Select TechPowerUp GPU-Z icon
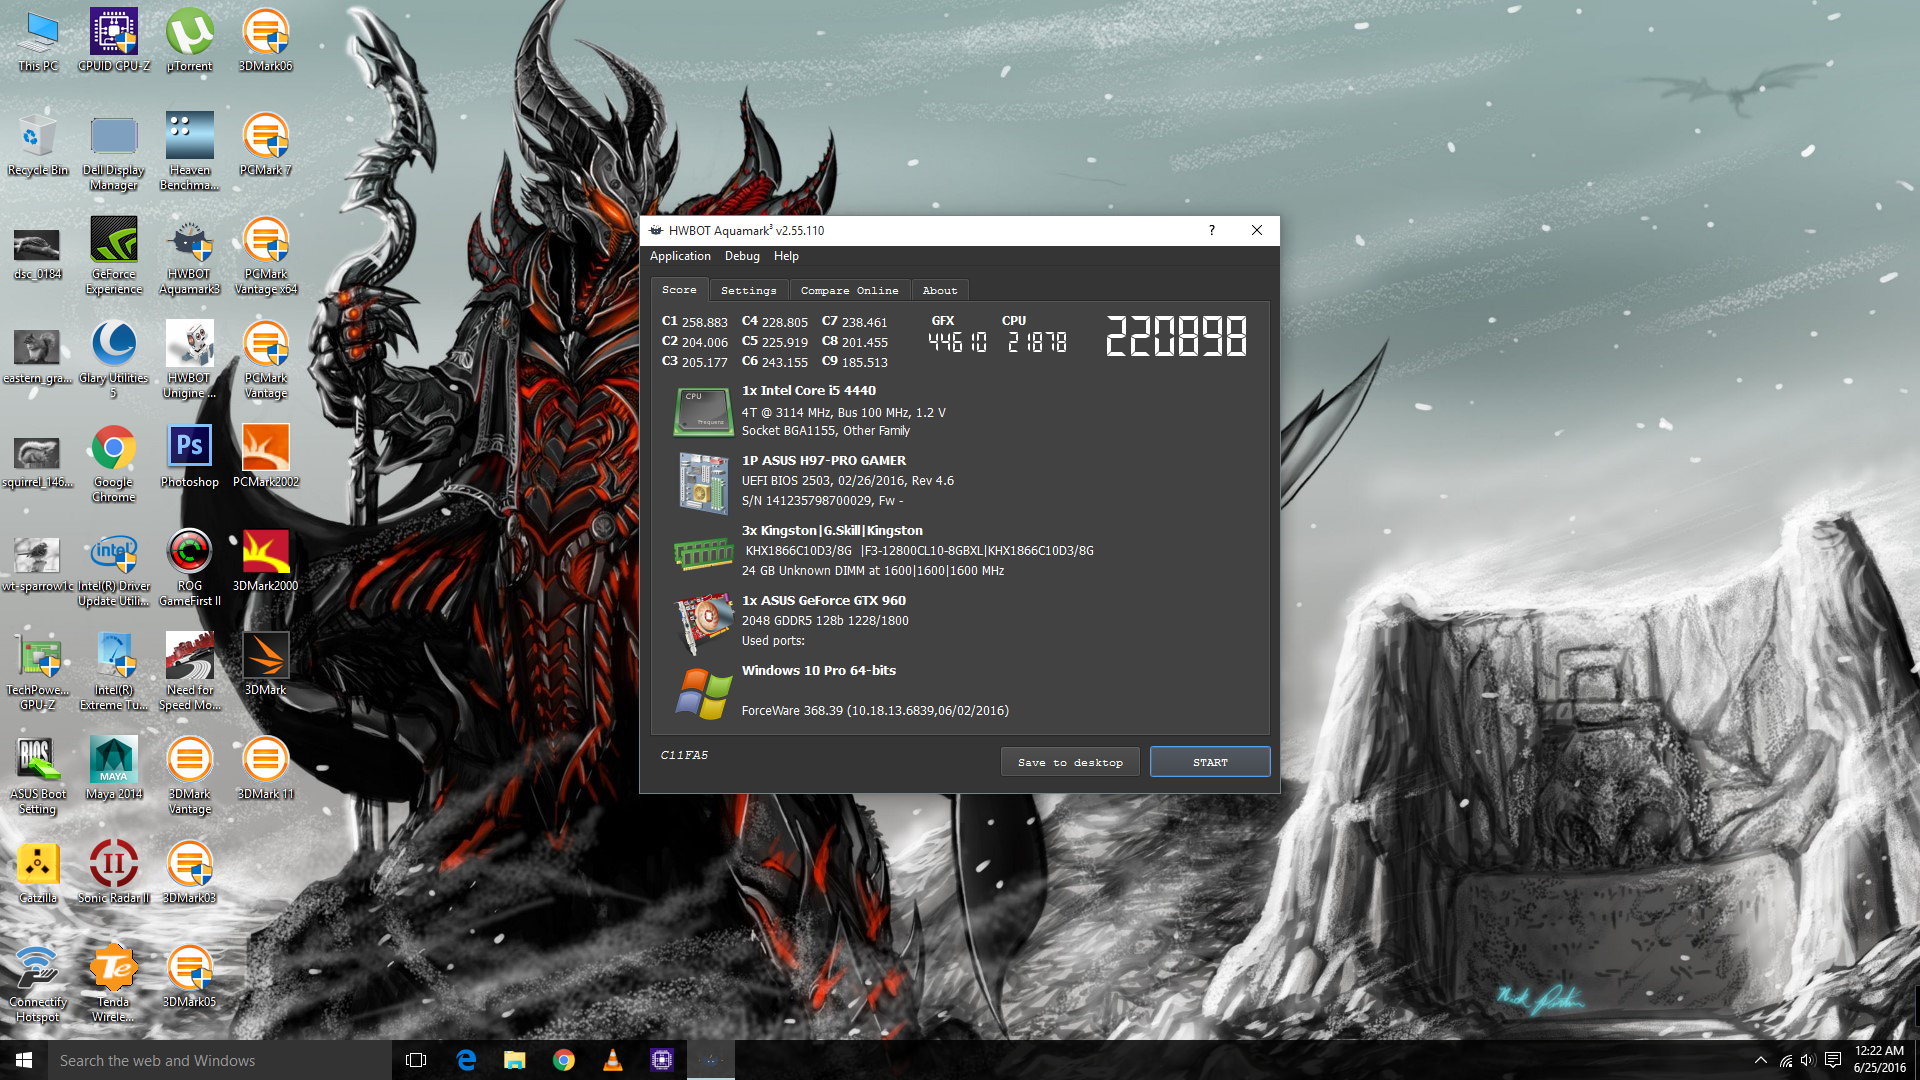This screenshot has width=1920, height=1080. [x=38, y=672]
